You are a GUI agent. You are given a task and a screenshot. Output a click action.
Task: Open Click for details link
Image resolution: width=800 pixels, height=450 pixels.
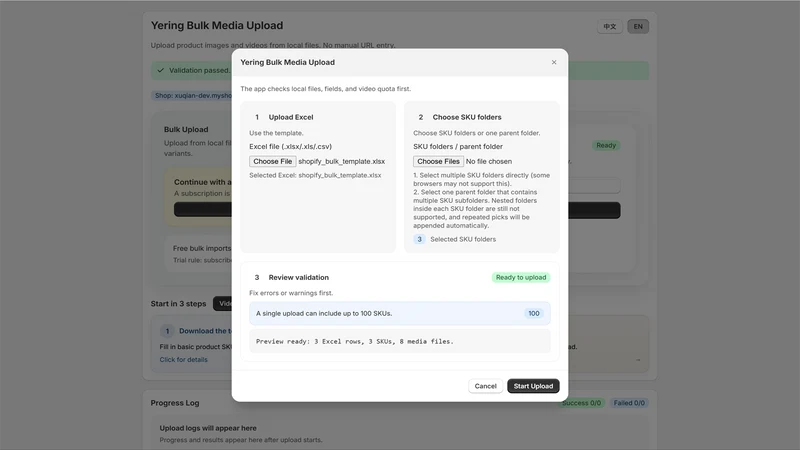pyautogui.click(x=183, y=360)
